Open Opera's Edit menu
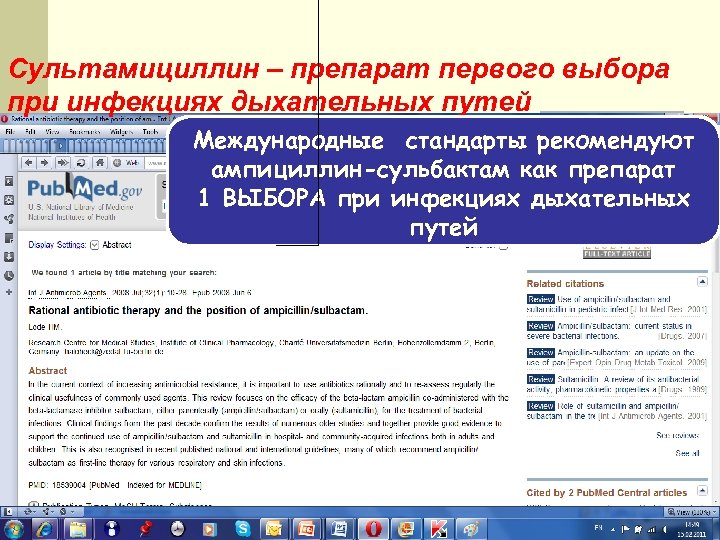This screenshot has height=540, width=720. [x=30, y=131]
